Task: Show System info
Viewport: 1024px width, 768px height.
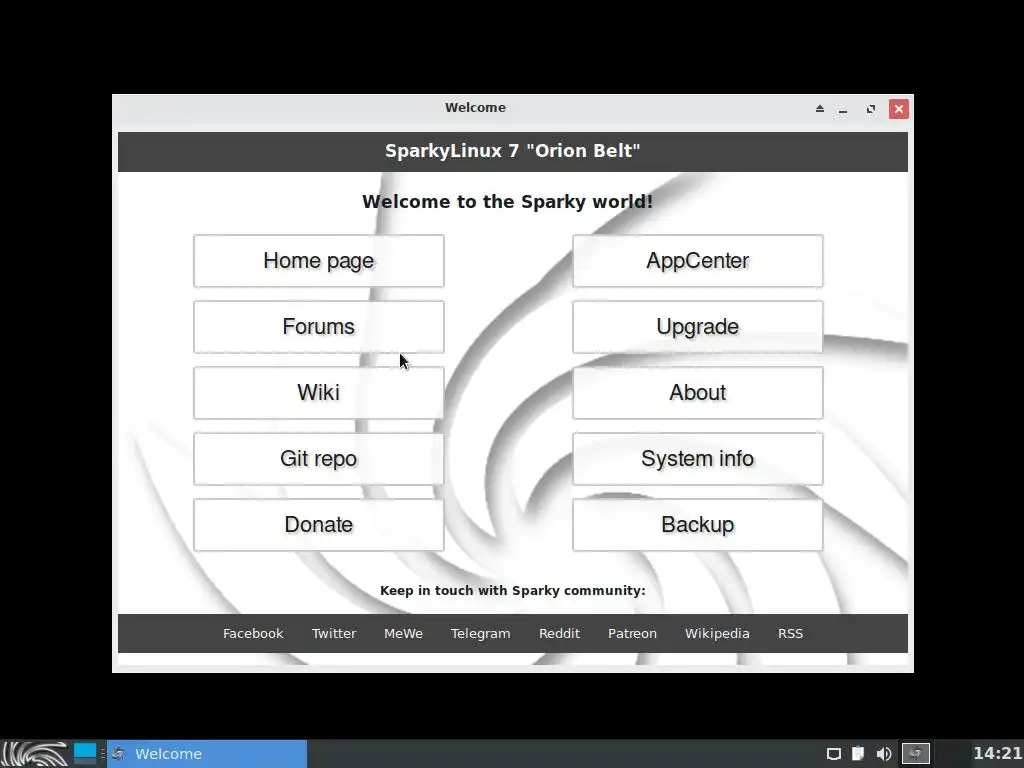Action: pyautogui.click(x=697, y=458)
